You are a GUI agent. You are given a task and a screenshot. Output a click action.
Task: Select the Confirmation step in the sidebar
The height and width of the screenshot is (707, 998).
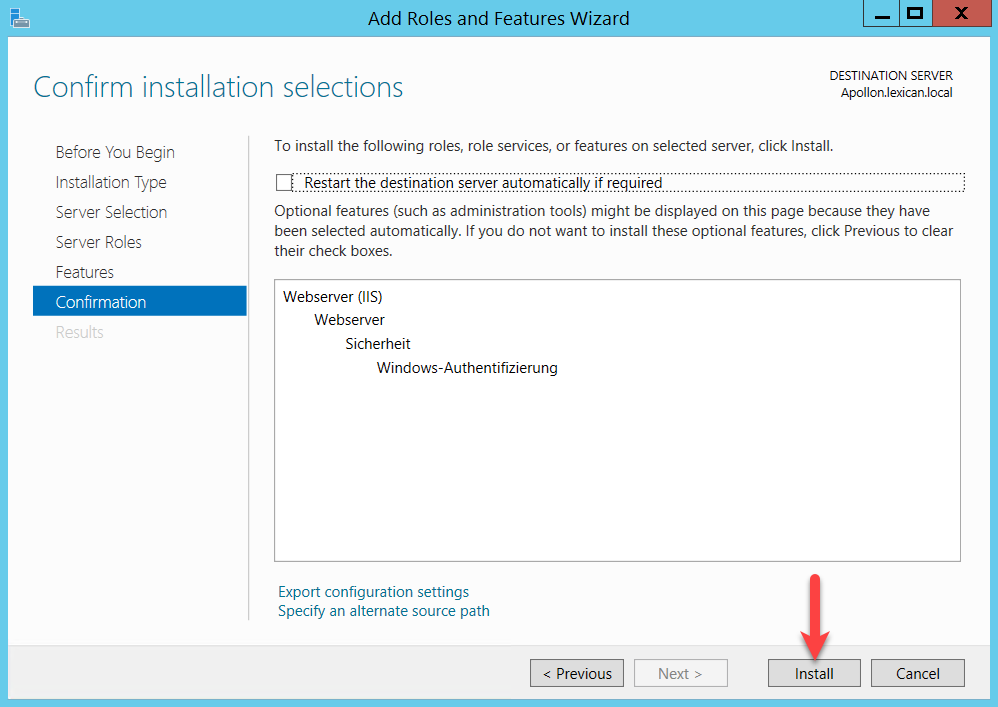click(101, 302)
